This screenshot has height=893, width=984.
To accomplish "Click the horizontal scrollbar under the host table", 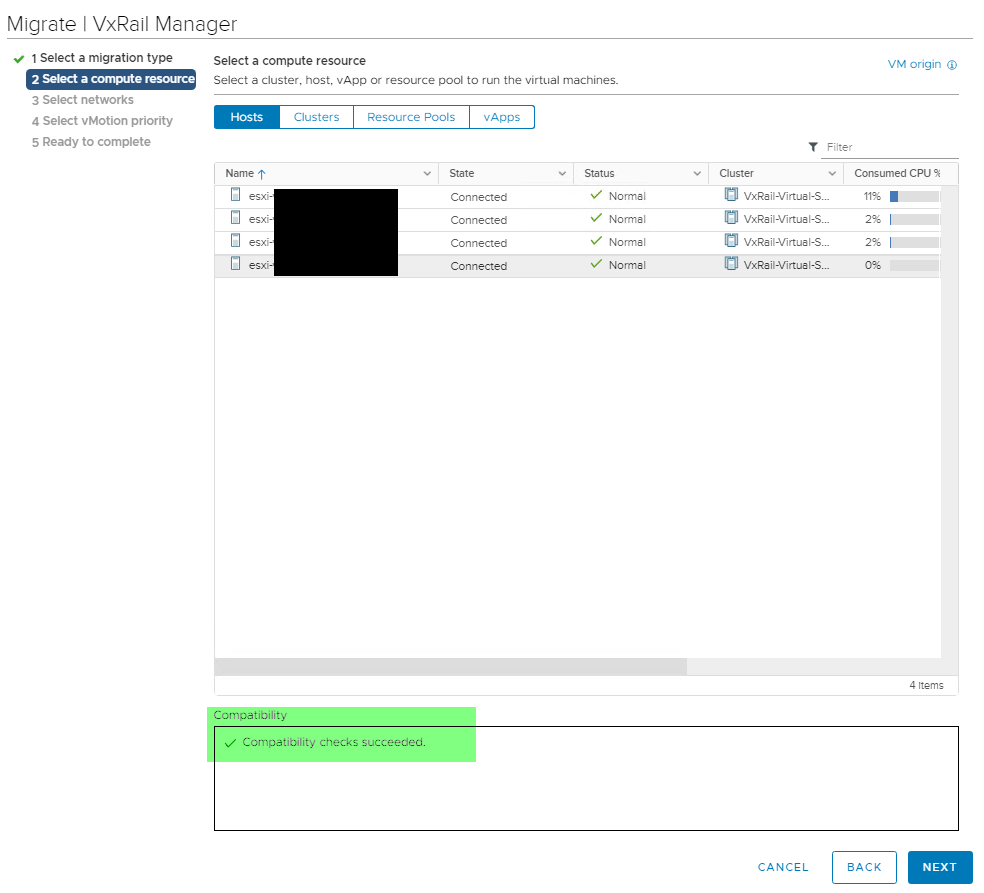I will coord(451,666).
